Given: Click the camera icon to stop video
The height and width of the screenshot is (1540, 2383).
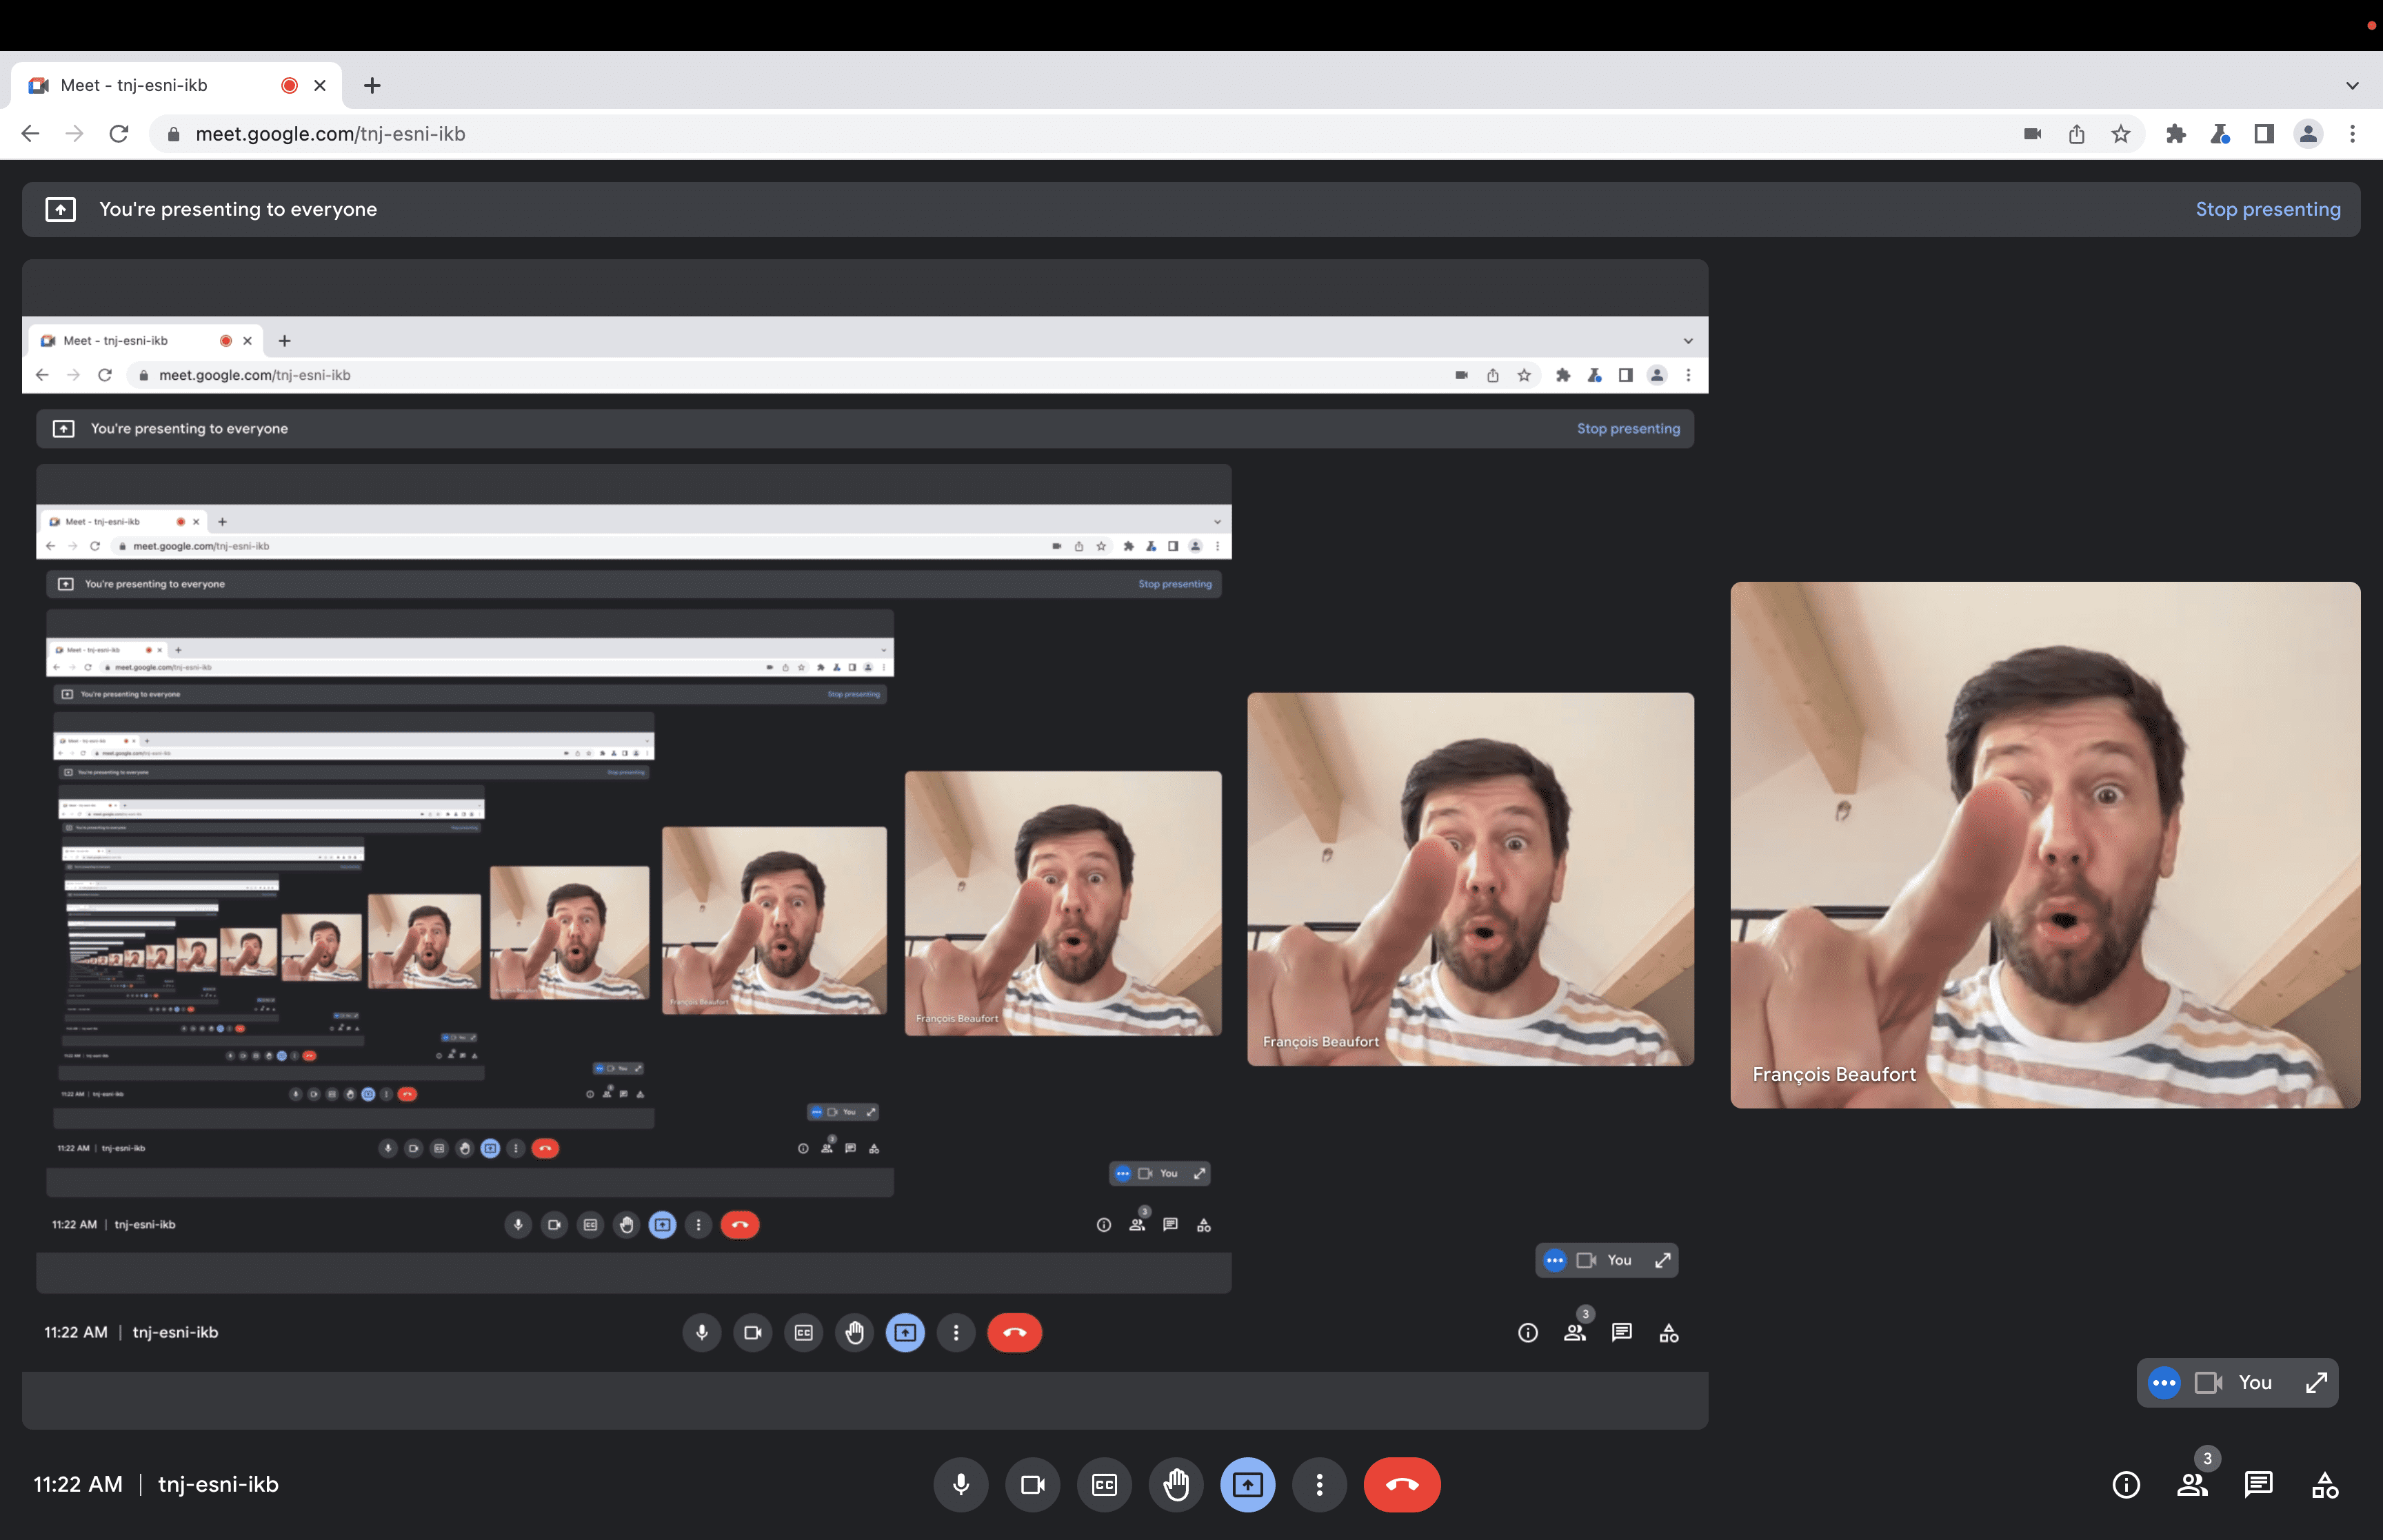Looking at the screenshot, I should click(1032, 1484).
